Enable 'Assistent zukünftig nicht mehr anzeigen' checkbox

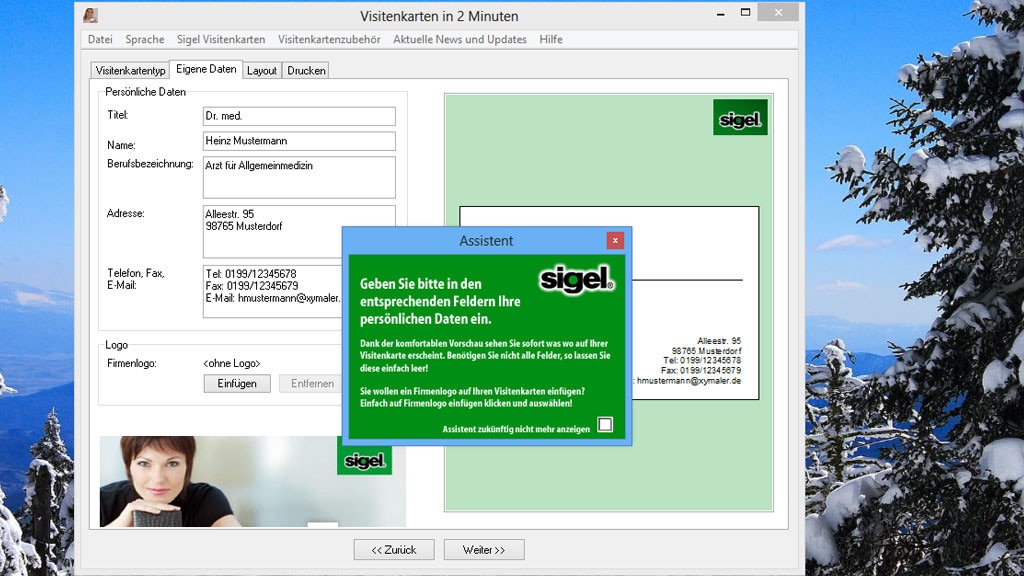coord(605,424)
